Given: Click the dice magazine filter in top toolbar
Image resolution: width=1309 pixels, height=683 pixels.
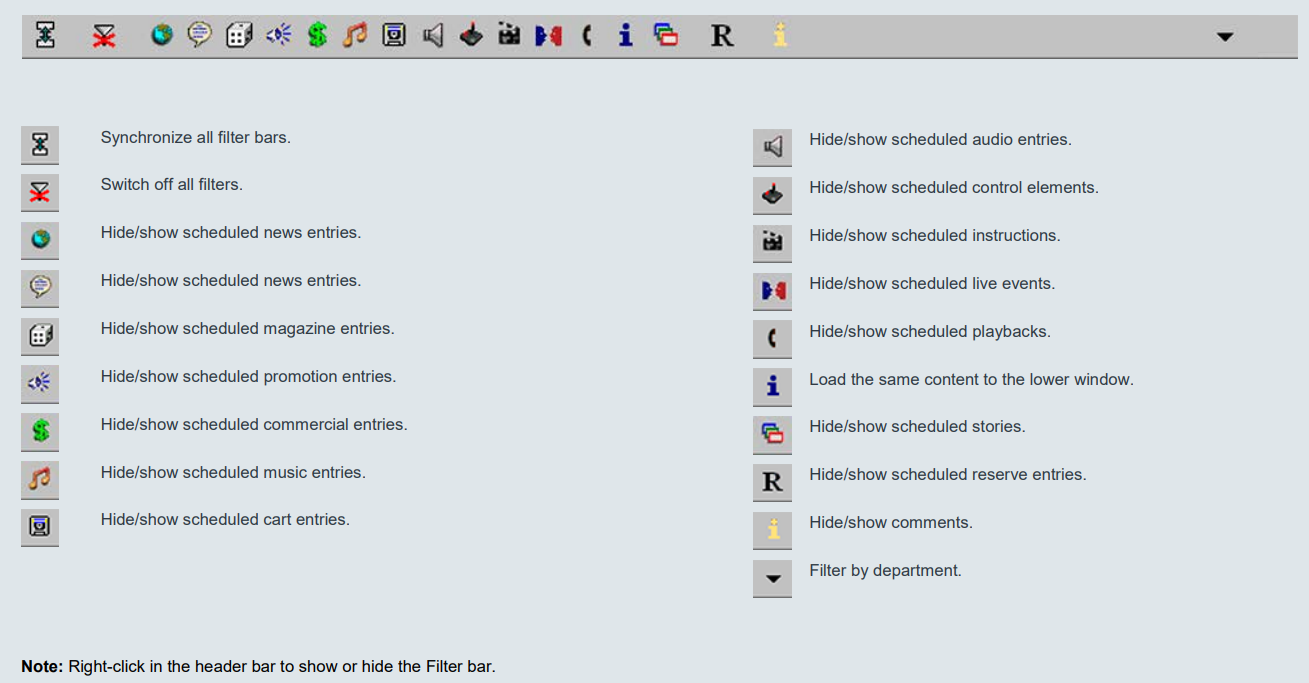Looking at the screenshot, I should [239, 36].
